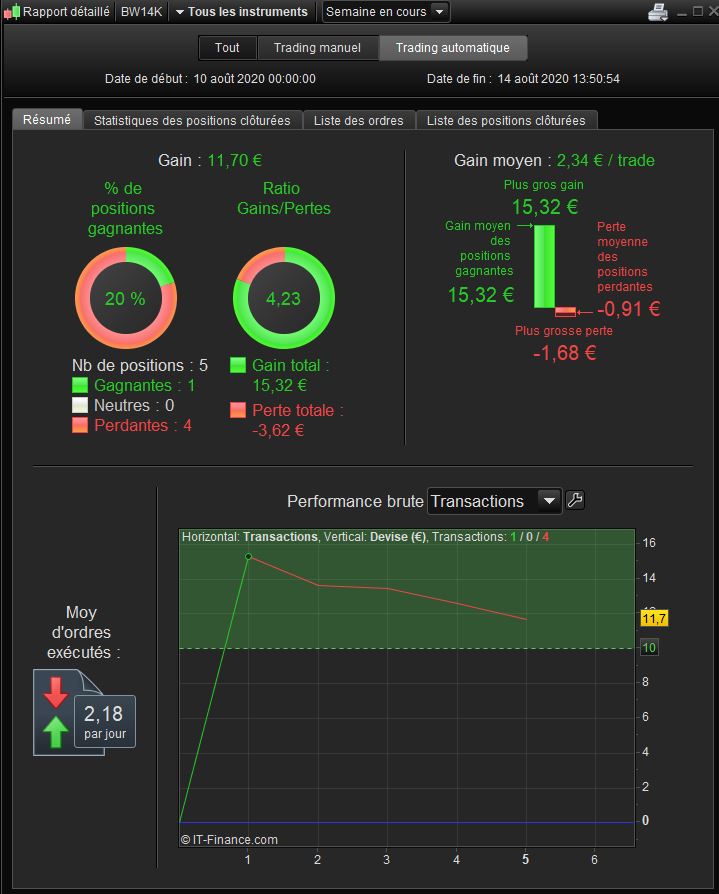Image resolution: width=719 pixels, height=894 pixels.
Task: Switch to Statistiques des positions clôturées tab
Action: click(192, 120)
